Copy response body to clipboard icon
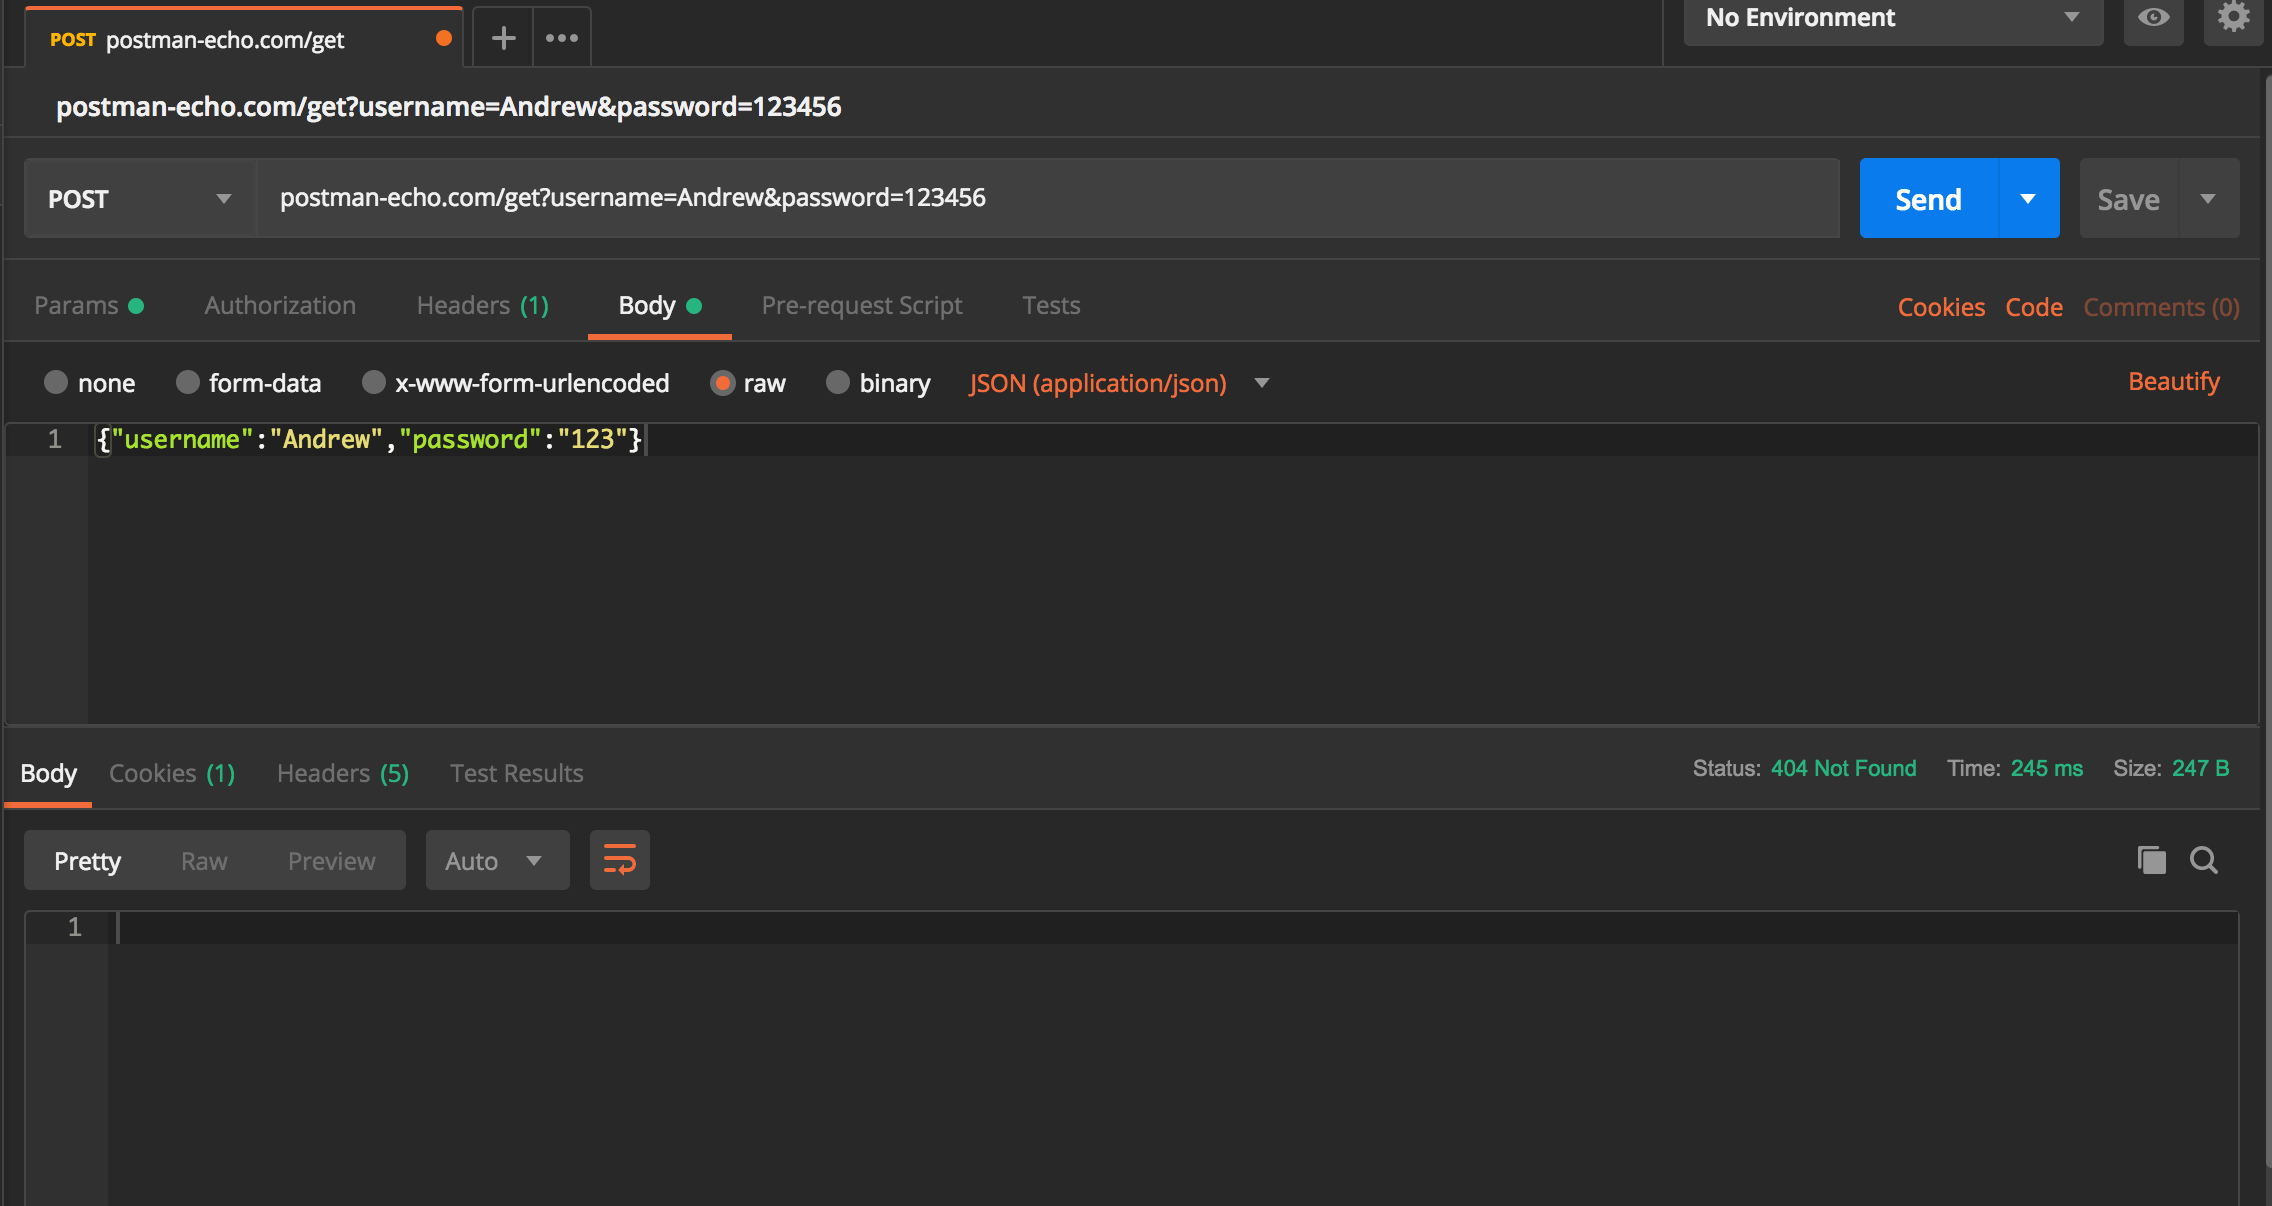This screenshot has width=2272, height=1206. pos(2152,860)
